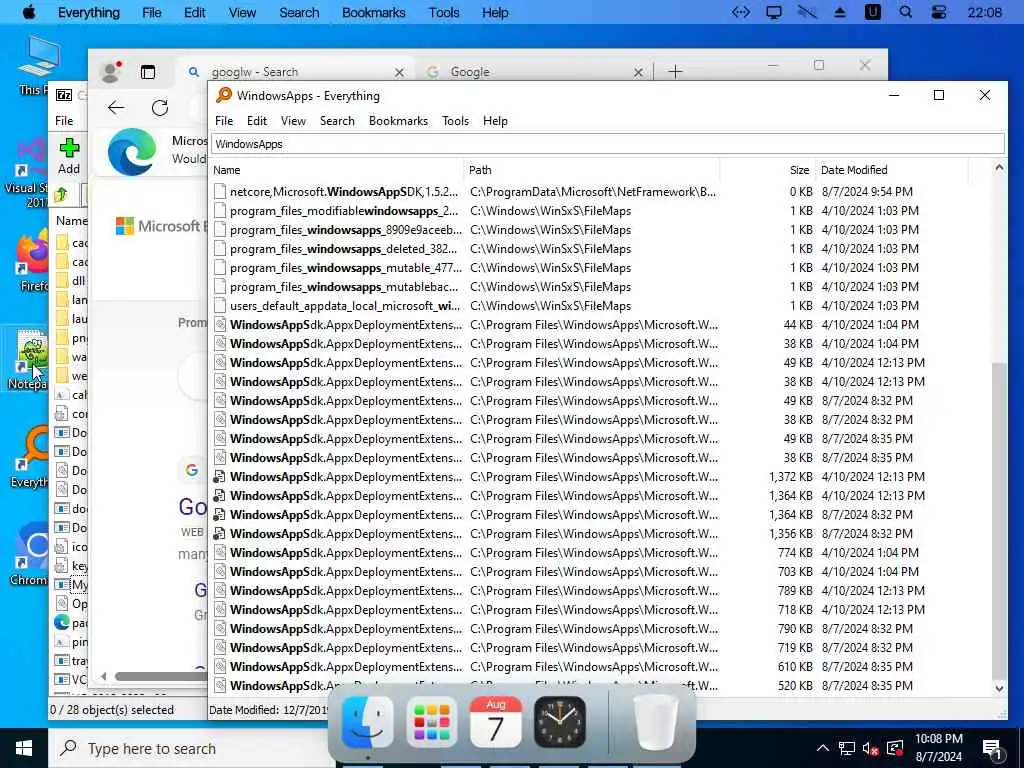1024x768 pixels.
Task: Sort results by the Path column
Action: pos(592,170)
